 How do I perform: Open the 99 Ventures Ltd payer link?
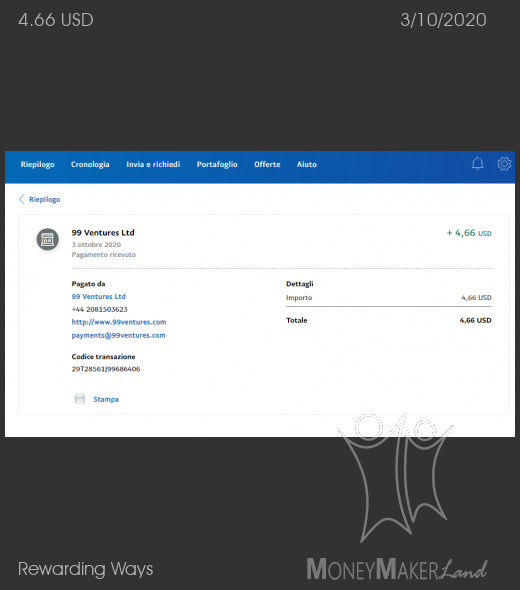point(99,297)
